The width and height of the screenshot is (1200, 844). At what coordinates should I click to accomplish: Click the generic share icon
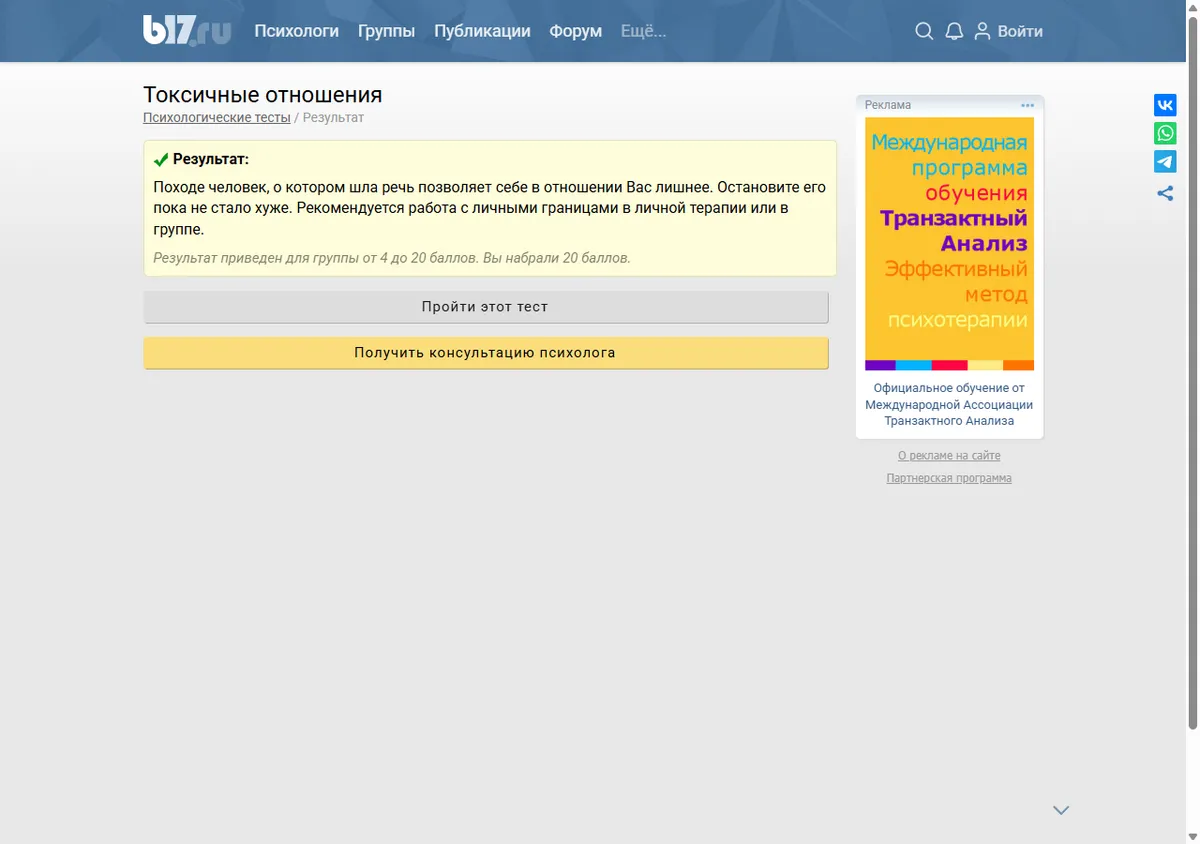1165,193
